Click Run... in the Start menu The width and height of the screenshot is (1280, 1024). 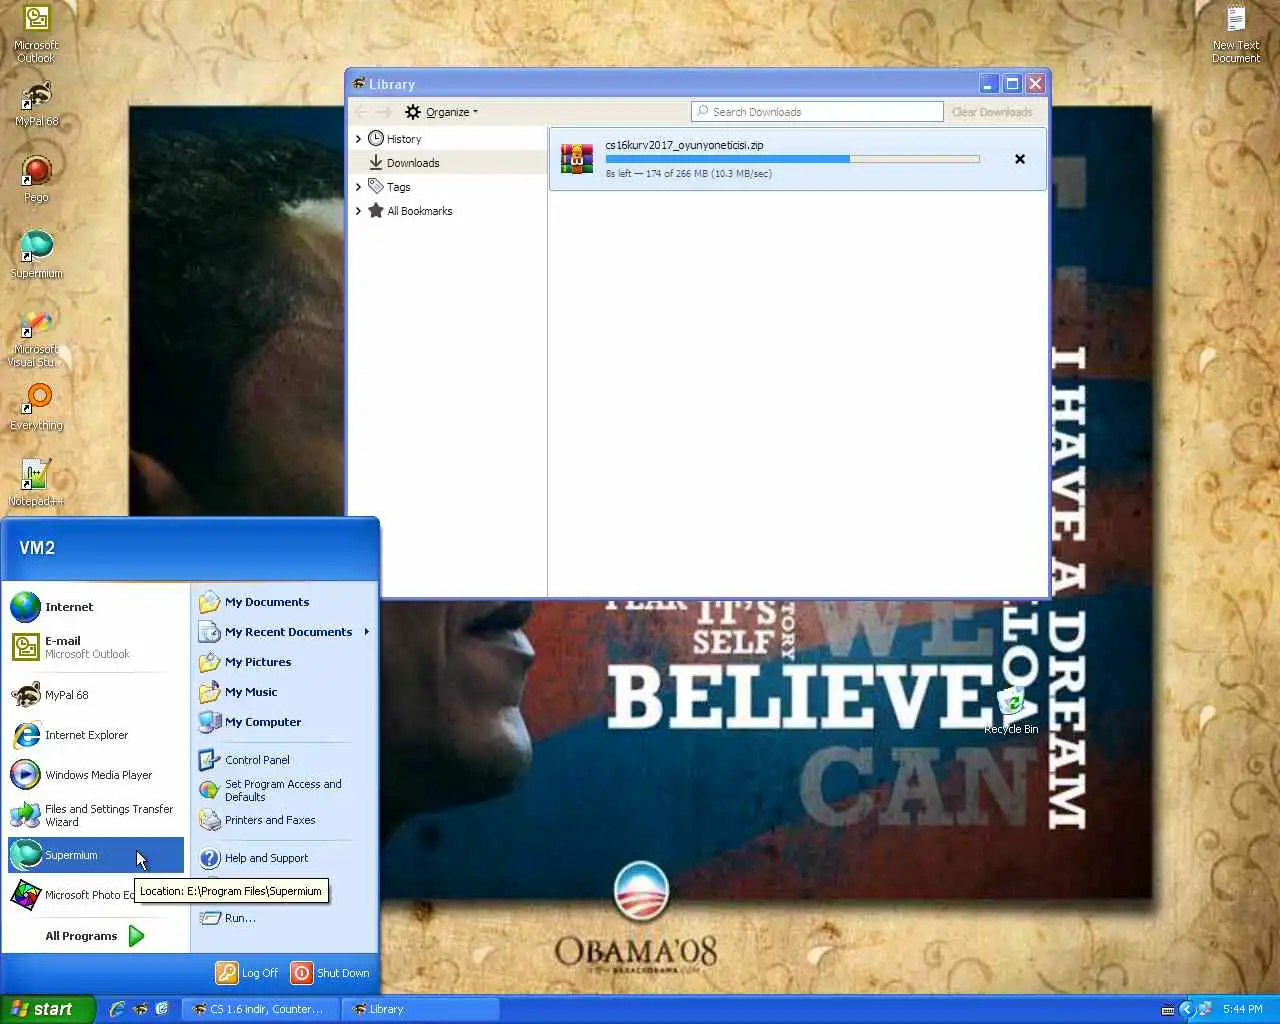tap(284, 918)
